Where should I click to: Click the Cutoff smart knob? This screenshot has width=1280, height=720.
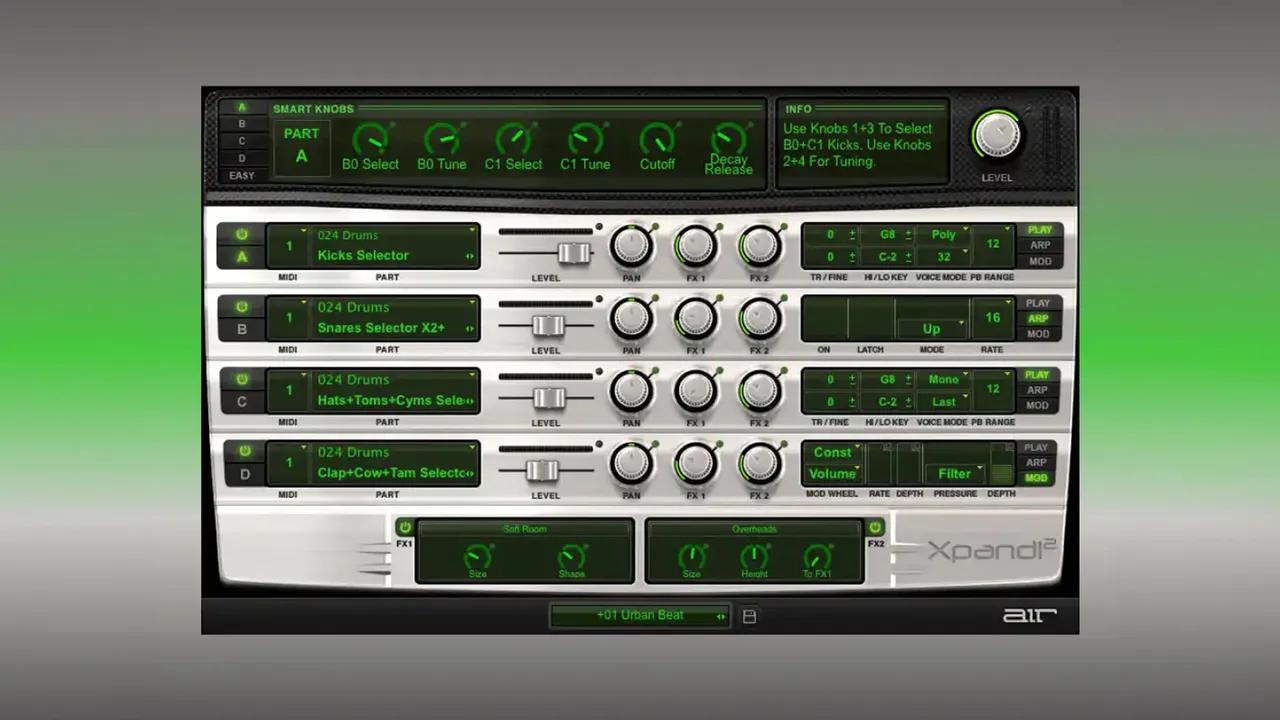pos(657,138)
